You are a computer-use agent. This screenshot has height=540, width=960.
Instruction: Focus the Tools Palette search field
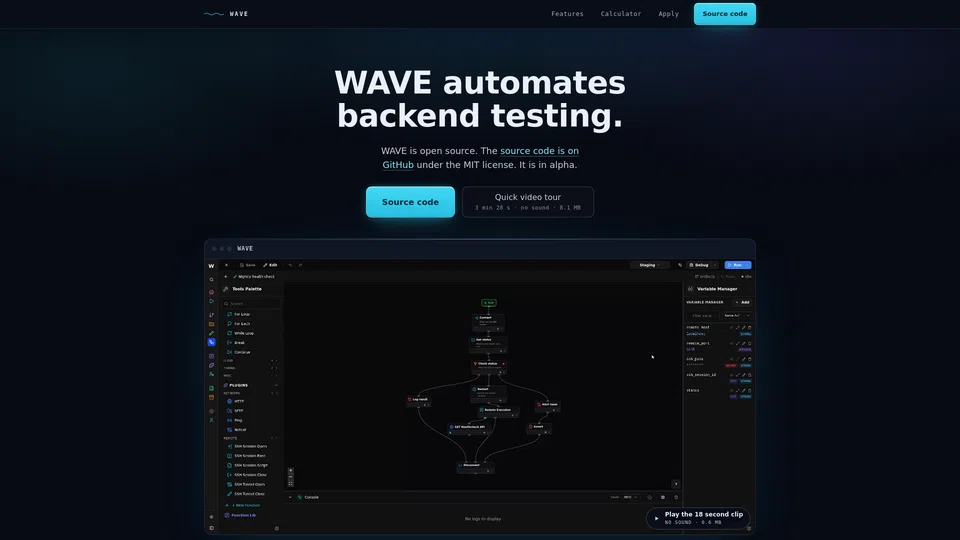tap(252, 304)
